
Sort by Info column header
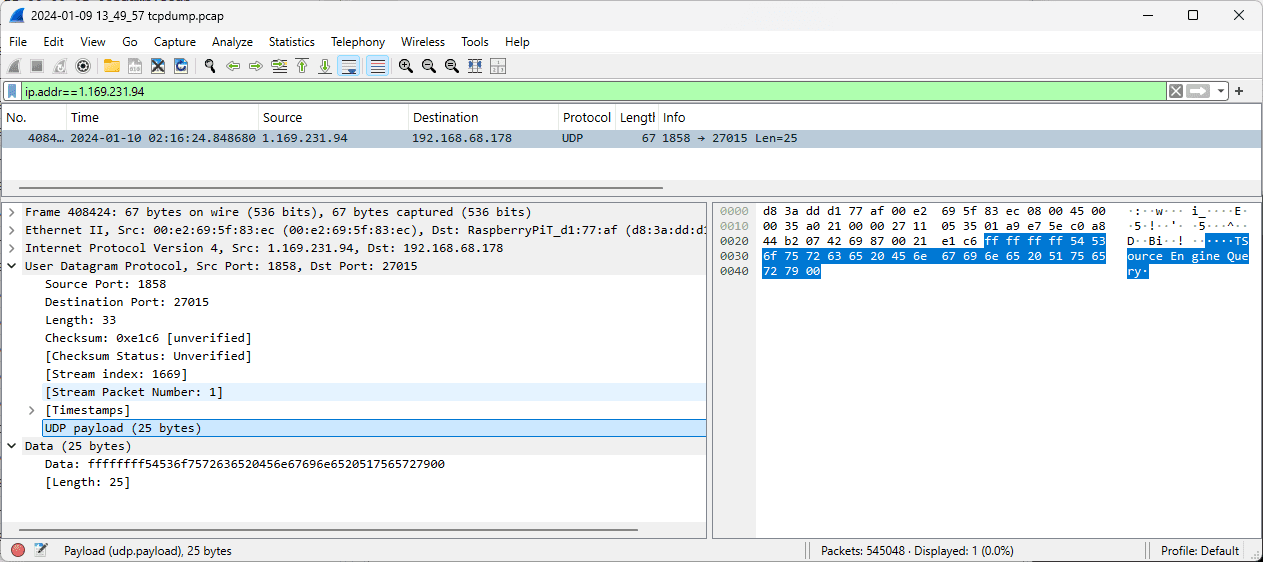coord(960,118)
